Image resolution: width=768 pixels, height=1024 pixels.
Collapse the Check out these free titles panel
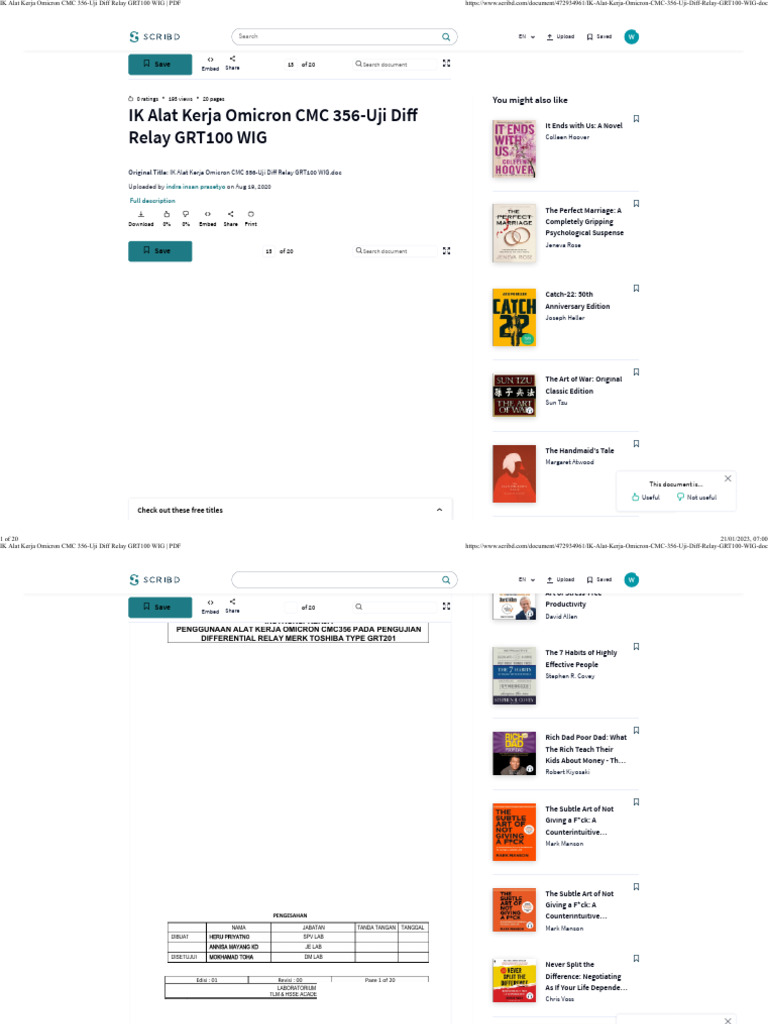tap(440, 510)
